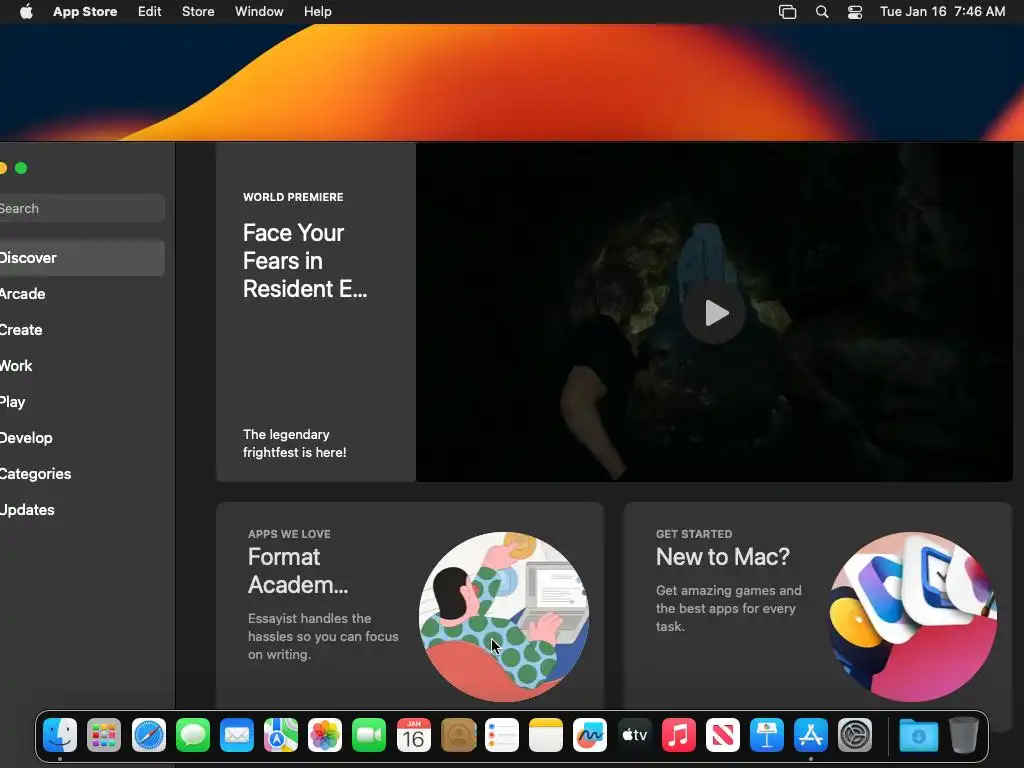The height and width of the screenshot is (768, 1024).
Task: Go to Arcade in sidebar
Action: (x=82, y=294)
